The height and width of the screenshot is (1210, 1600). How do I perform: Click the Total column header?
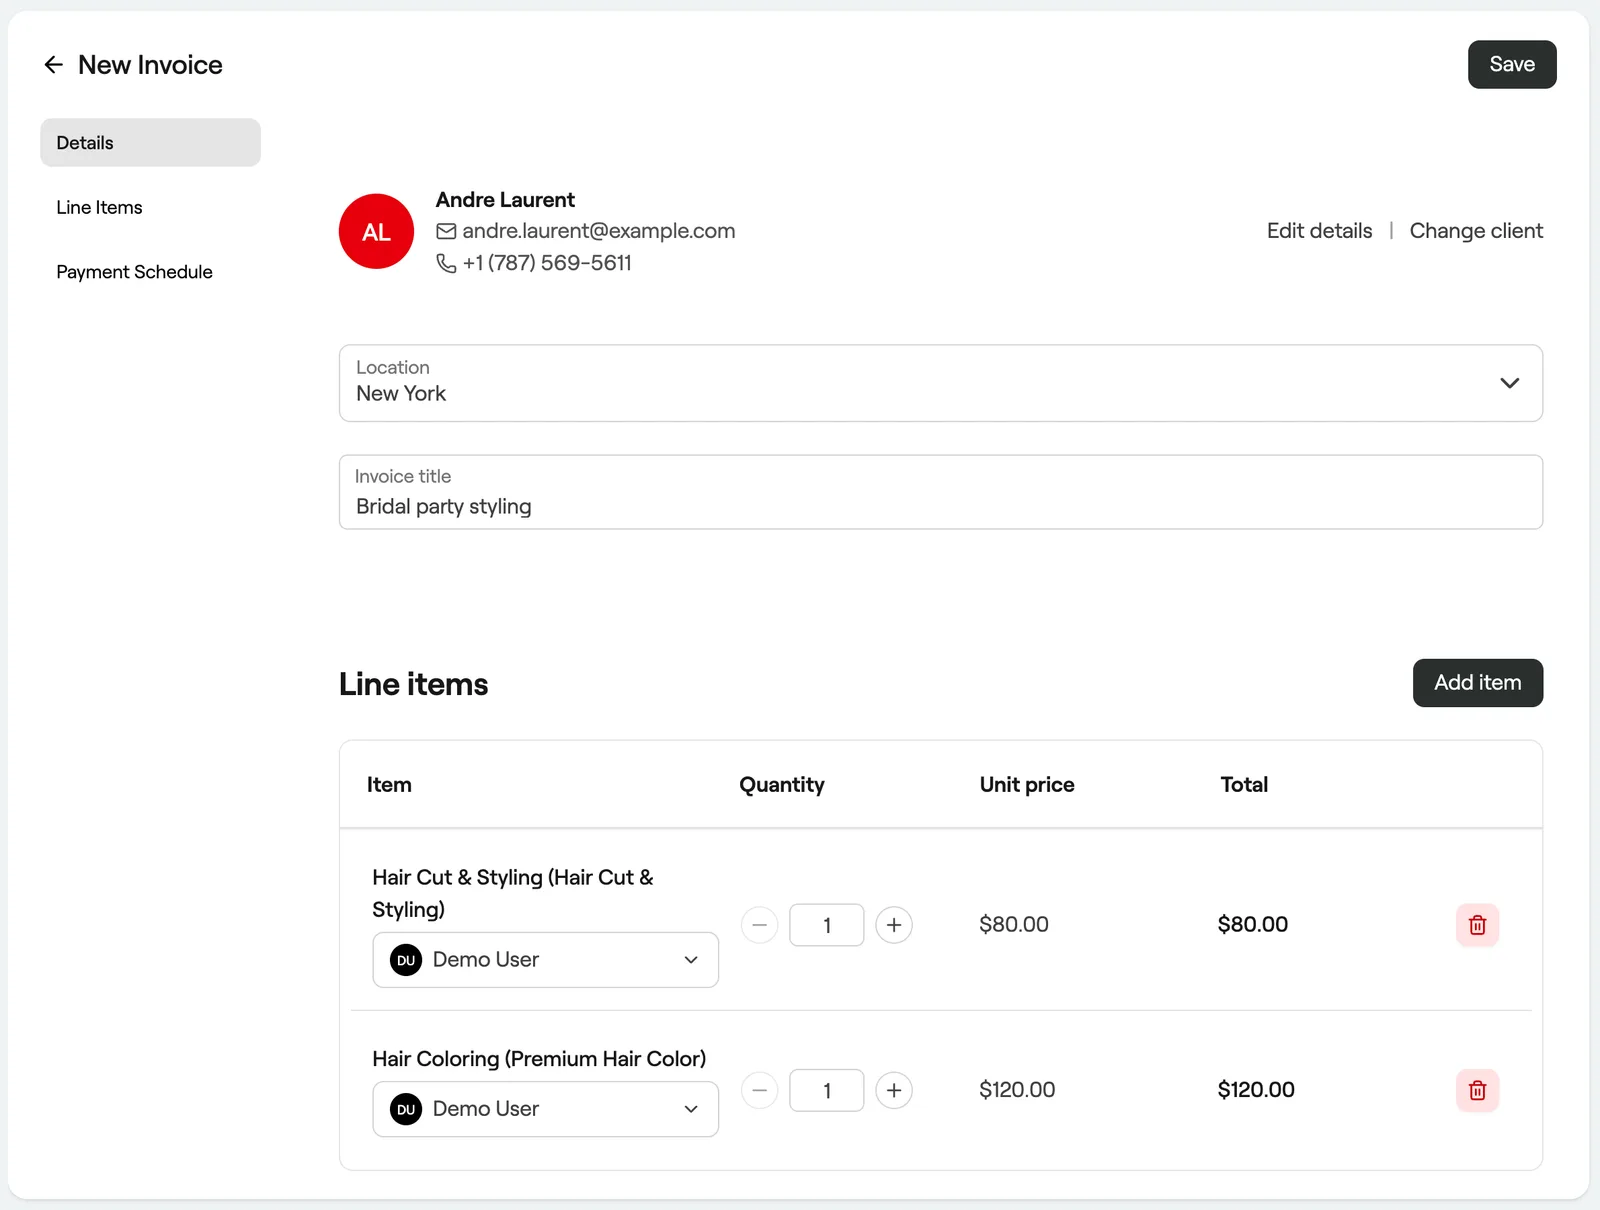point(1244,785)
